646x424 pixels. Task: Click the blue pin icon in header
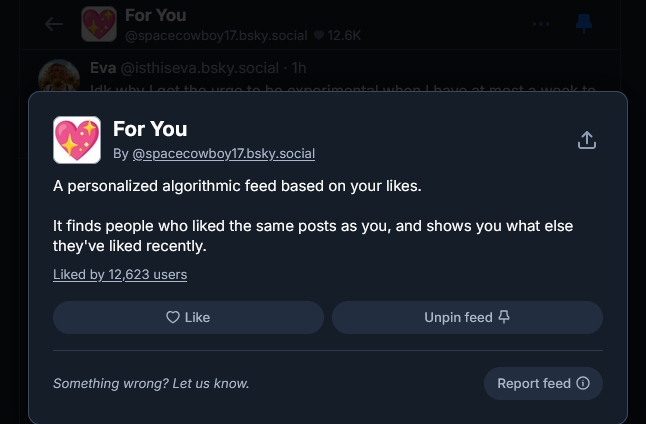[585, 24]
